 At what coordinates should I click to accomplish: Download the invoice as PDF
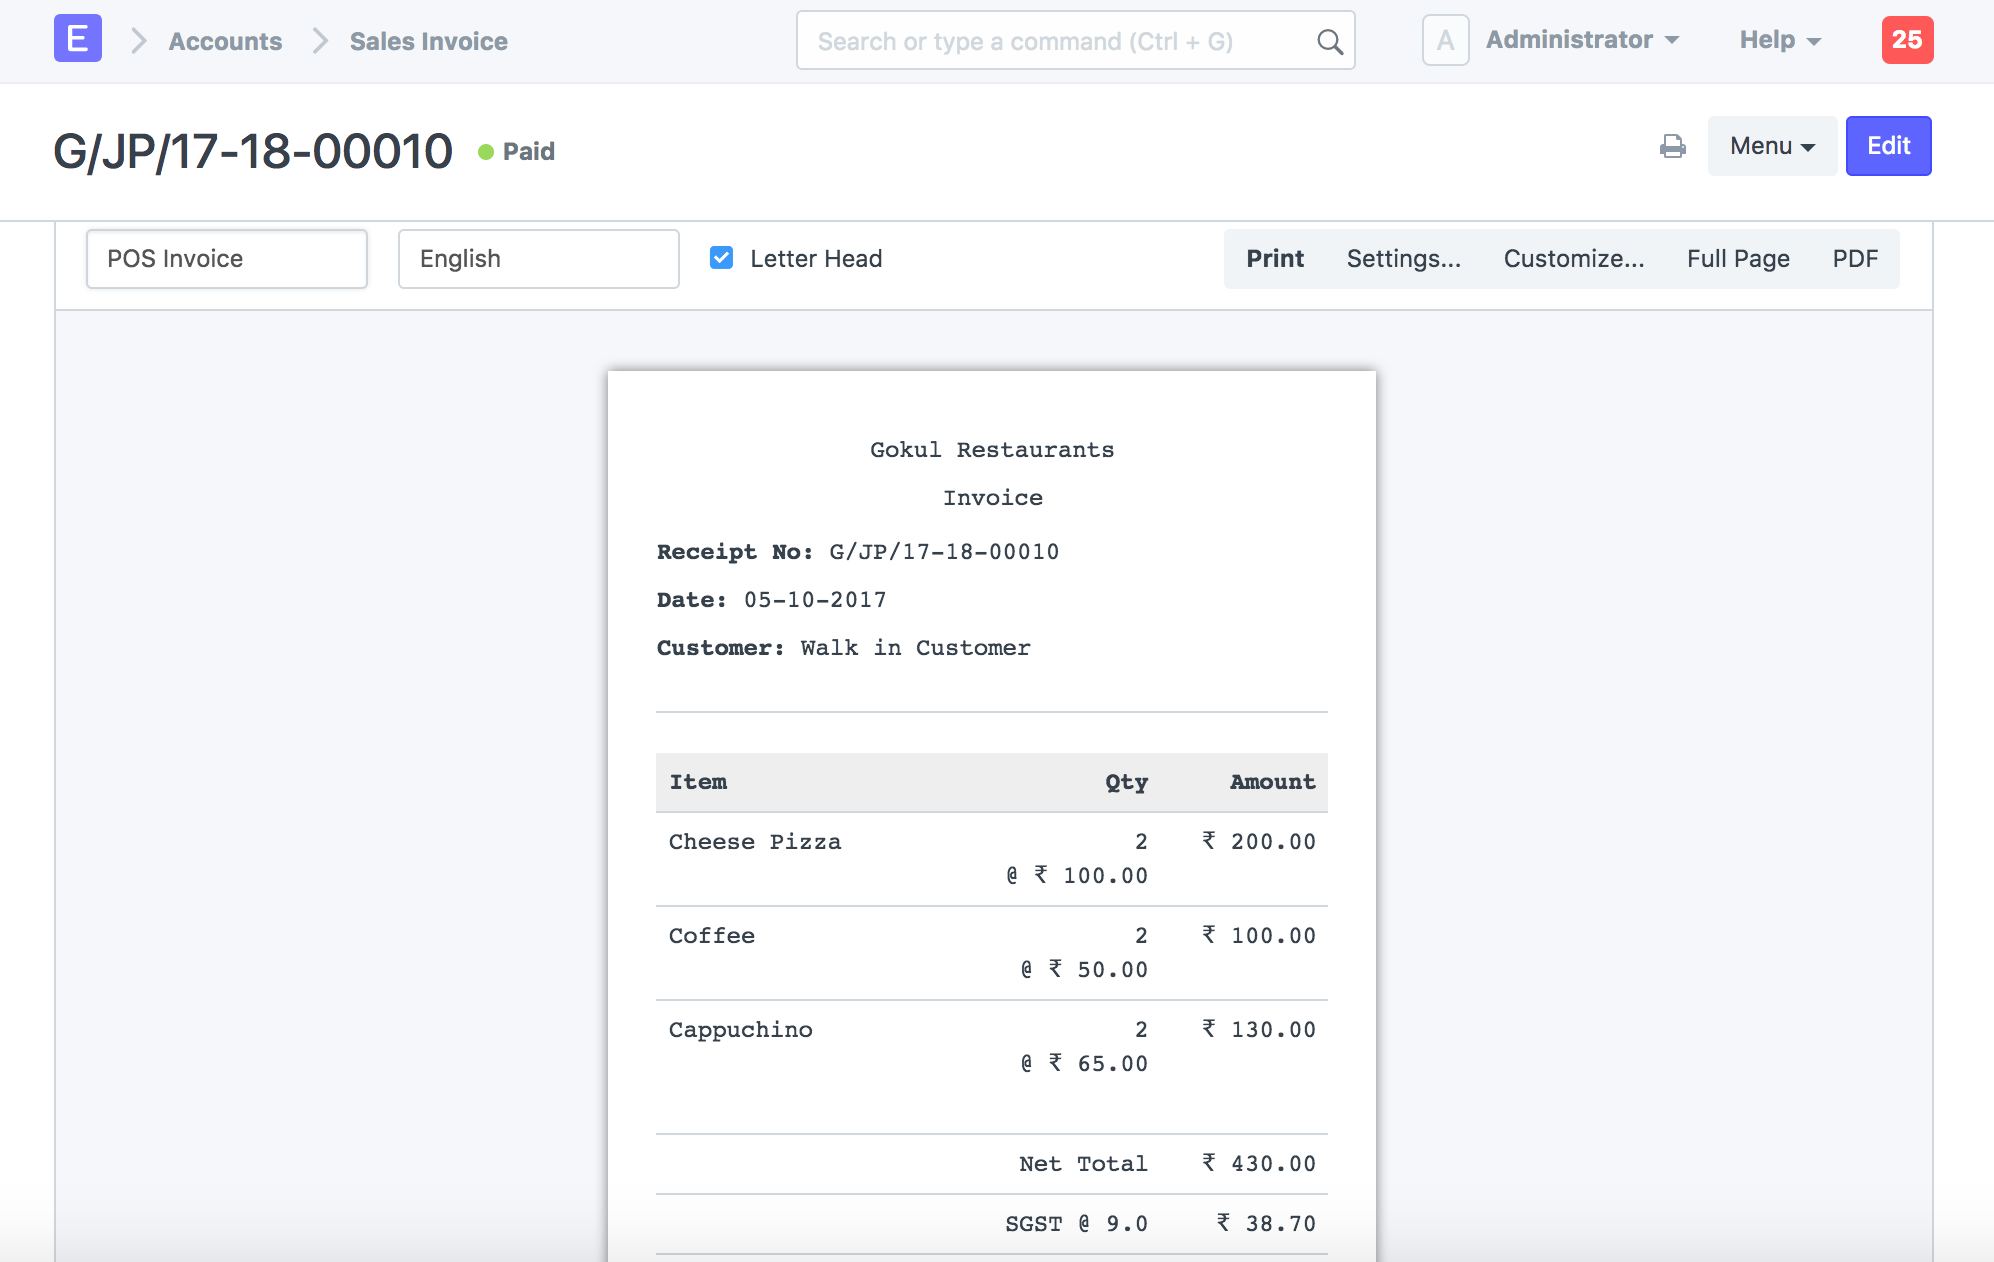[x=1854, y=259]
